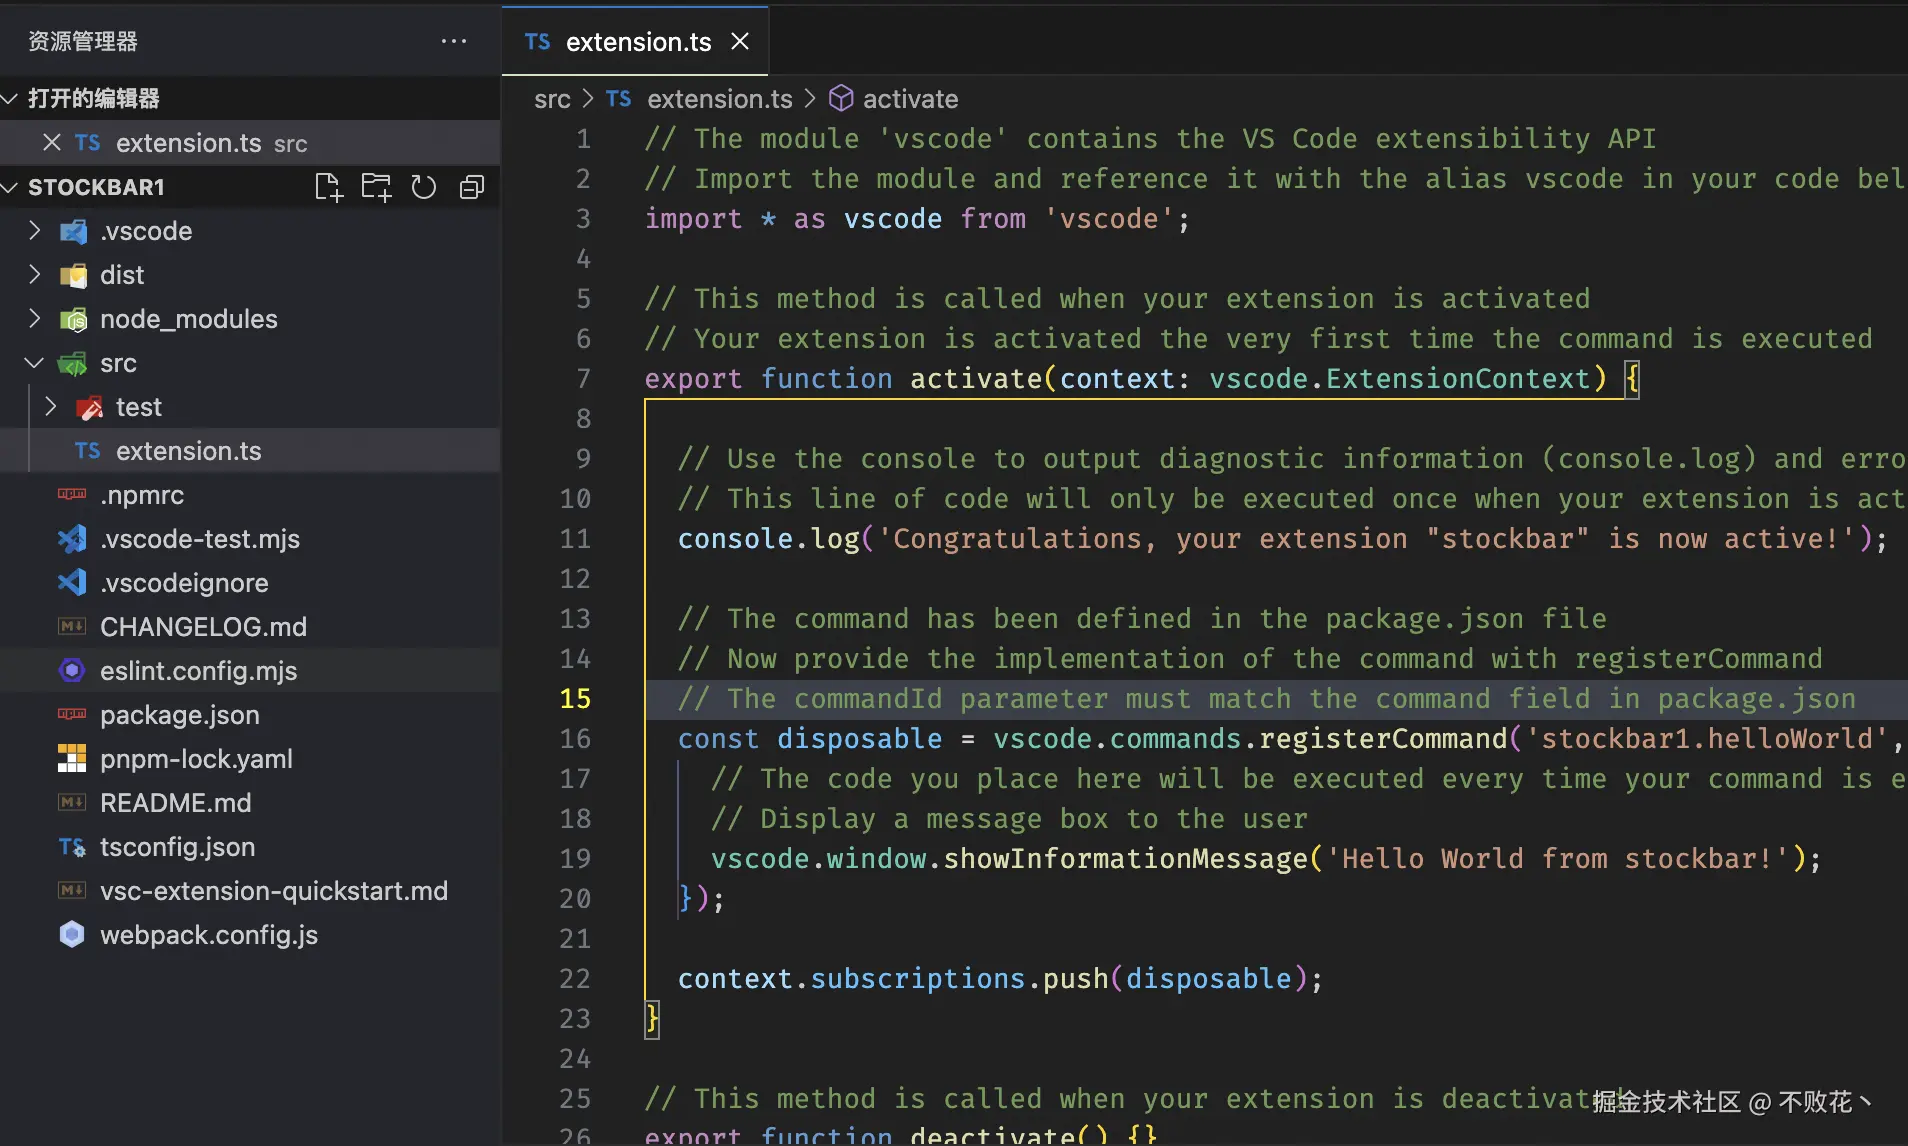Click the src breadcrumb segment
Screen dimensions: 1908x1146
pos(552,99)
